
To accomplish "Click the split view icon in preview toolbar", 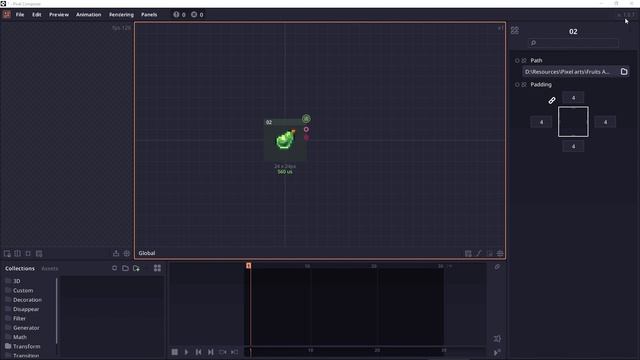I will (18, 253).
